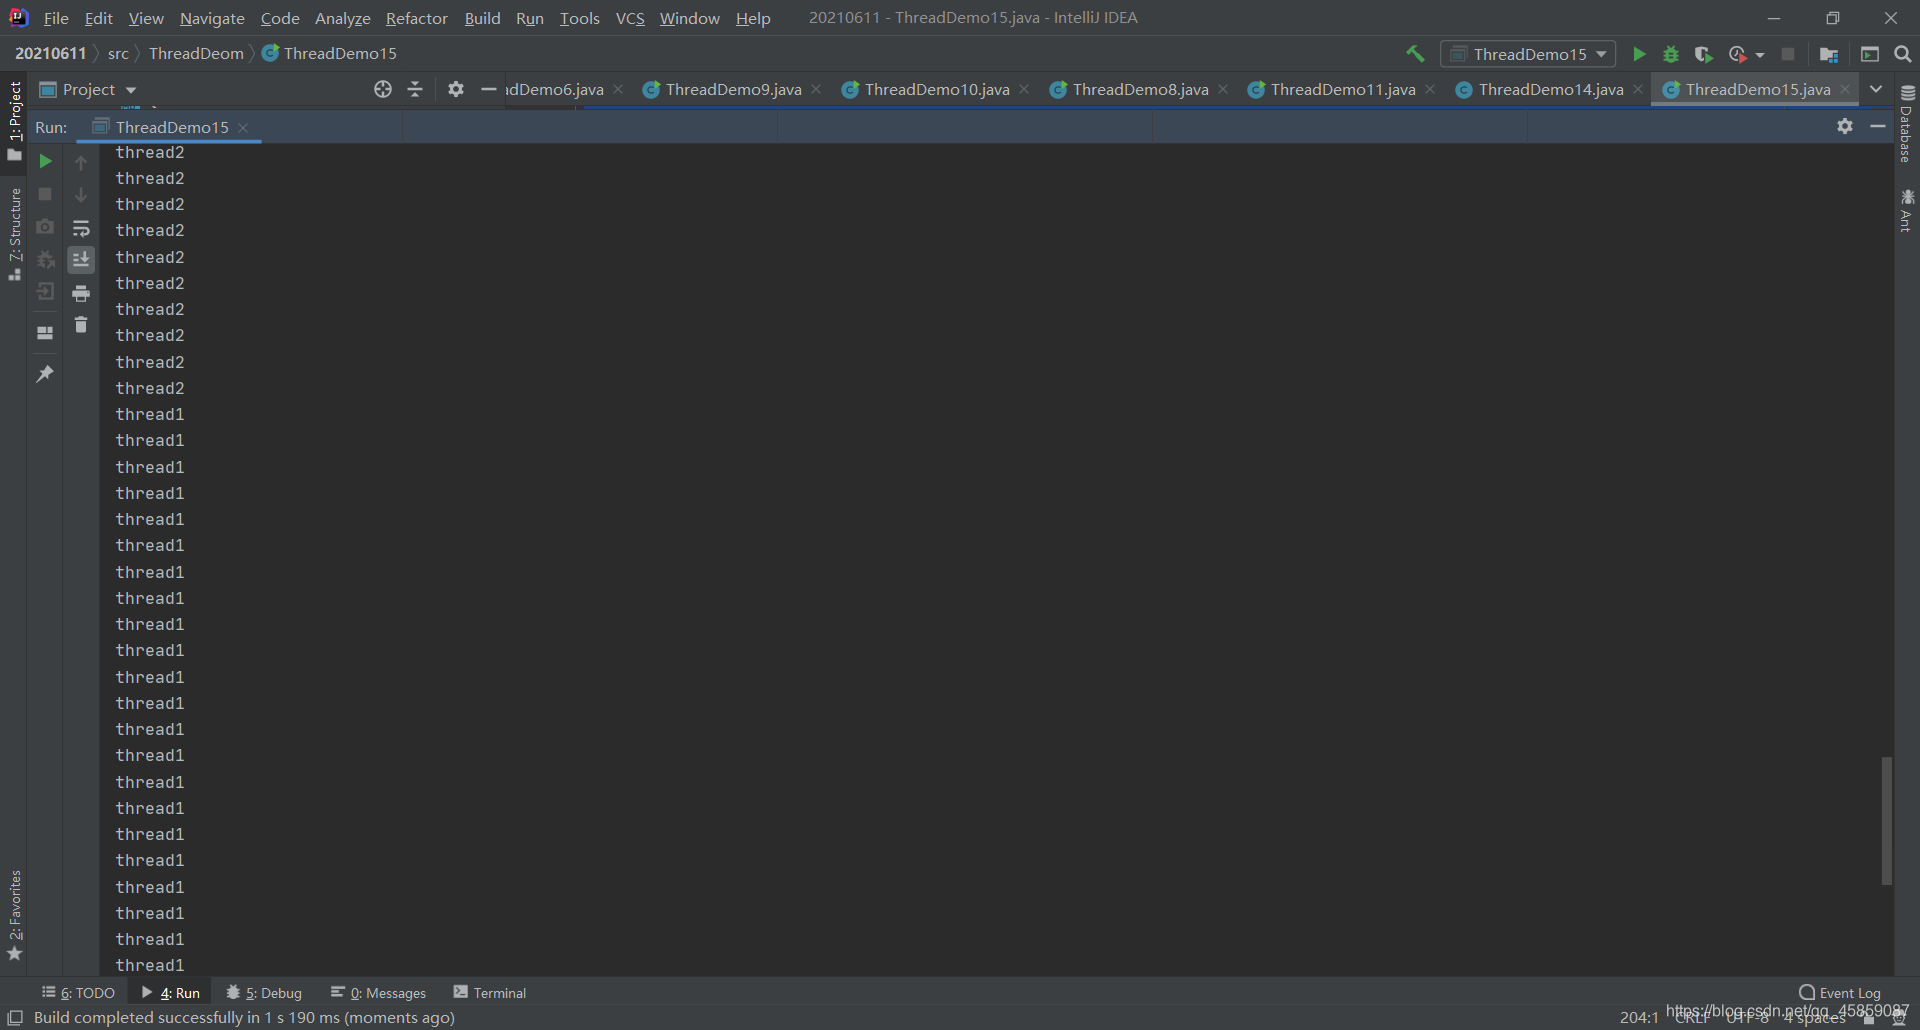Open the Navigate menu
This screenshot has width=1920, height=1030.
pyautogui.click(x=212, y=18)
